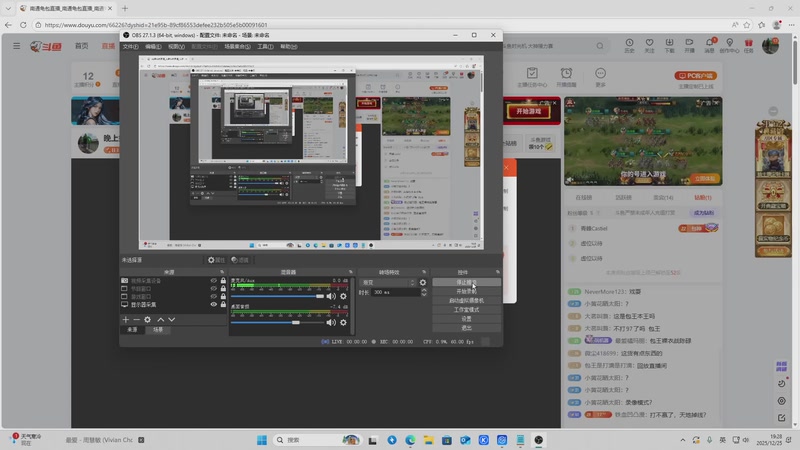Screen dimensions: 800x450
Task: Move selected source up
Action: tap(161, 319)
